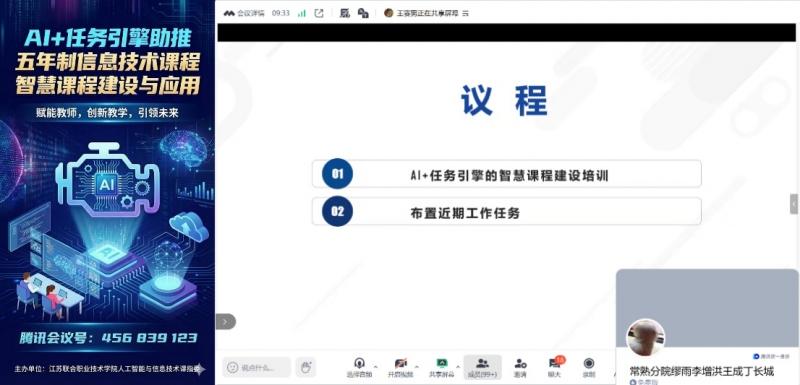Check the green network signal indicator

click(302, 13)
